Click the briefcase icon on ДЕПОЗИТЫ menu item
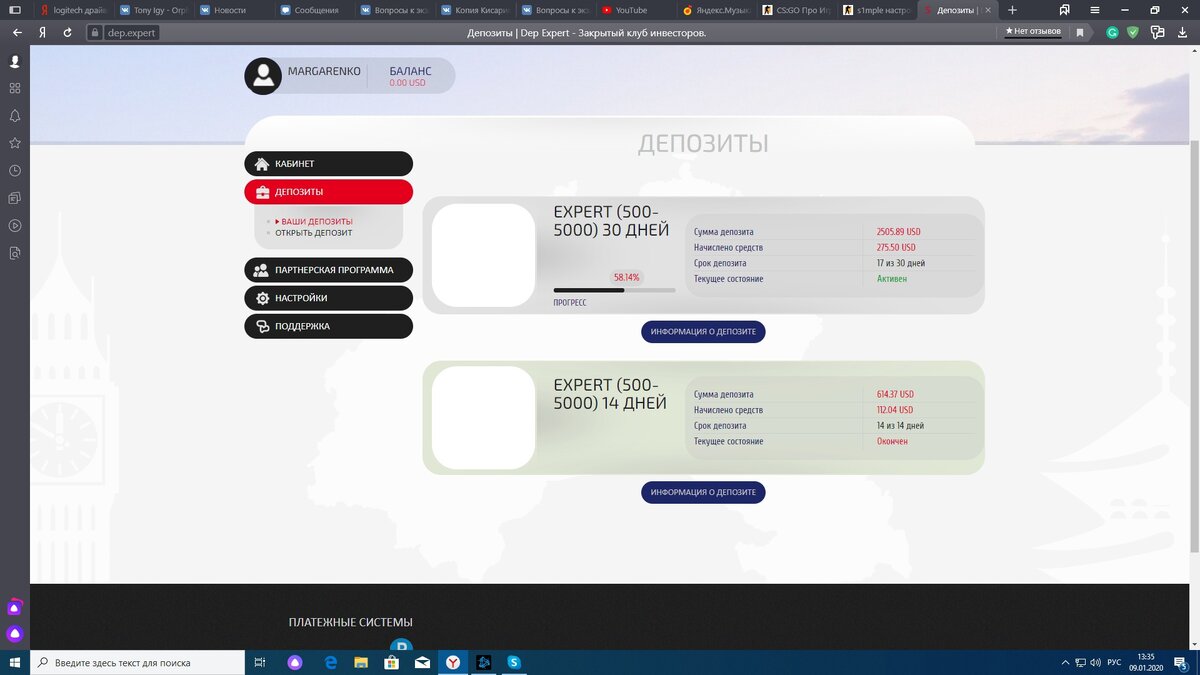 263,191
